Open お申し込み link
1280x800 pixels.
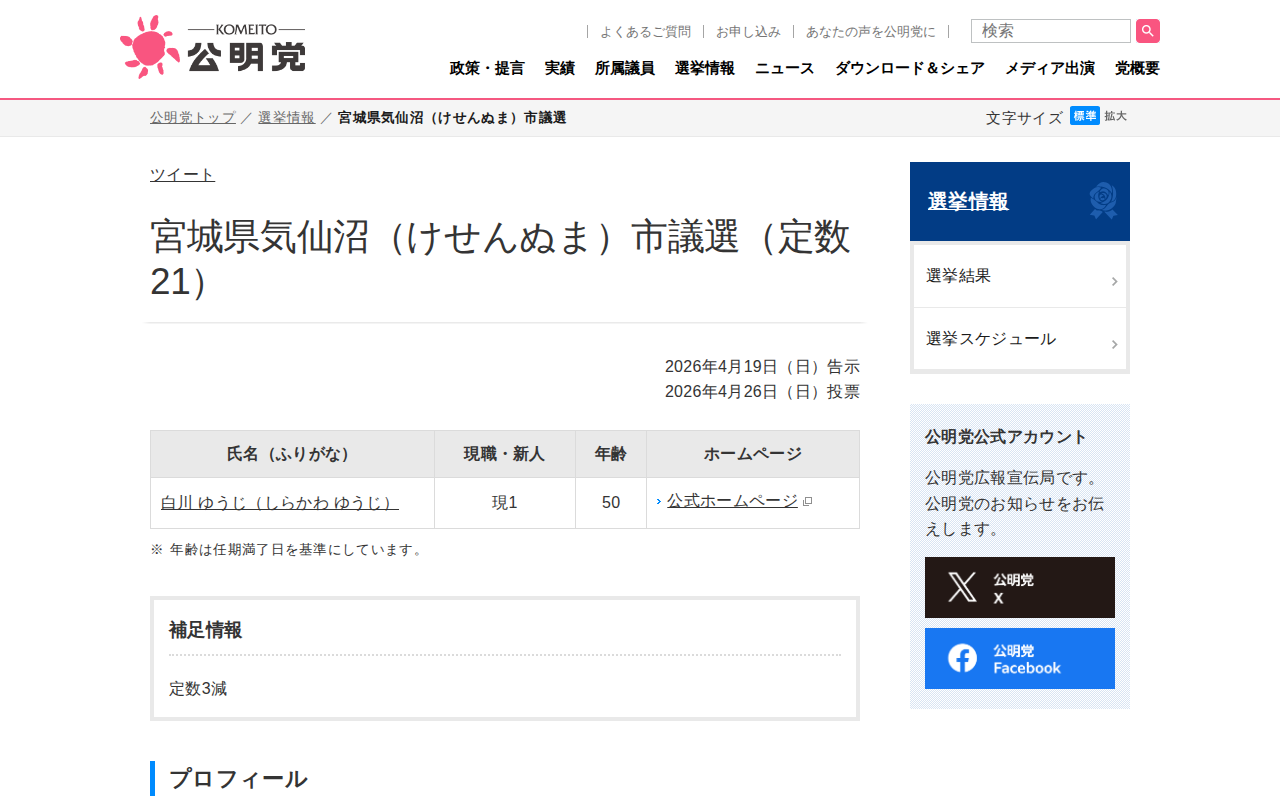(x=748, y=32)
